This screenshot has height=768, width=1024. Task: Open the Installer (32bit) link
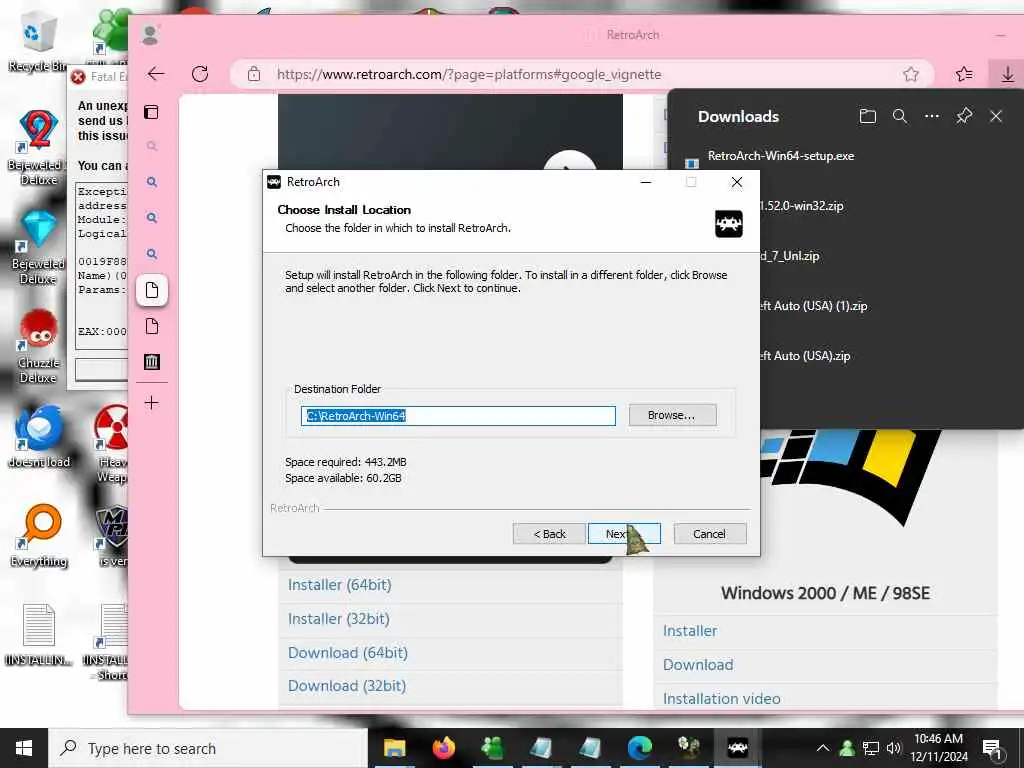tap(339, 618)
